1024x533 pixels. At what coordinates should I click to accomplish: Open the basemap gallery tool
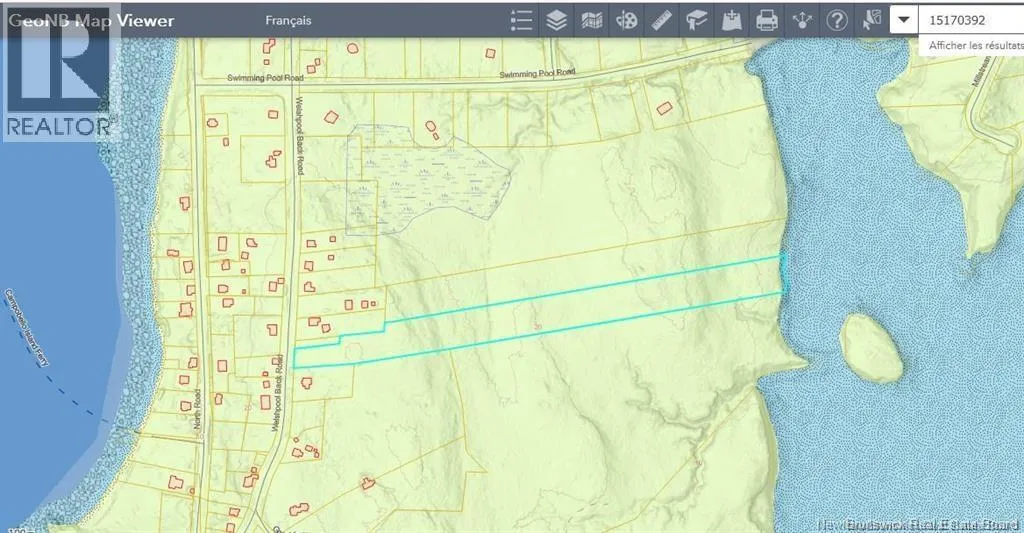tap(592, 20)
